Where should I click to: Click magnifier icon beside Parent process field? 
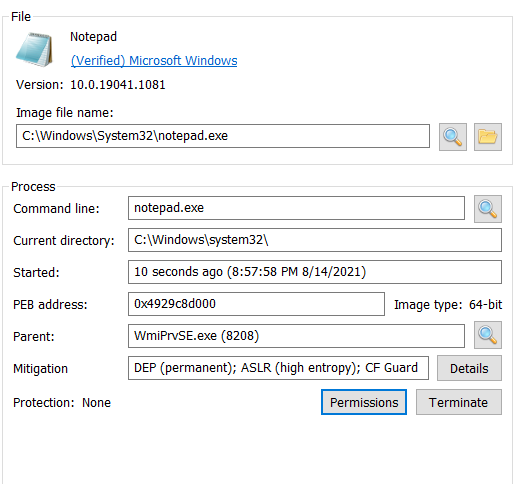pyautogui.click(x=488, y=335)
